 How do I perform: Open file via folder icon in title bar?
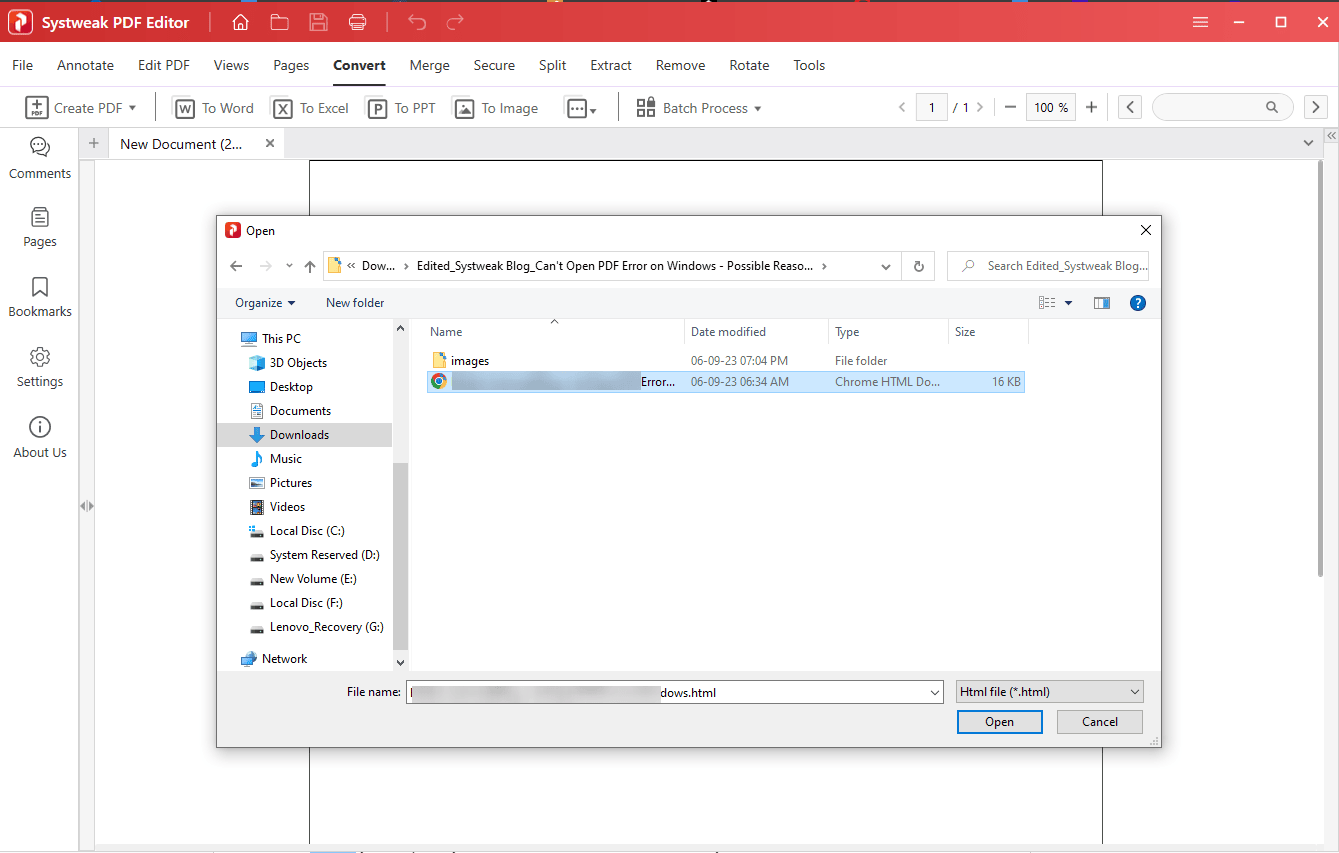tap(280, 22)
